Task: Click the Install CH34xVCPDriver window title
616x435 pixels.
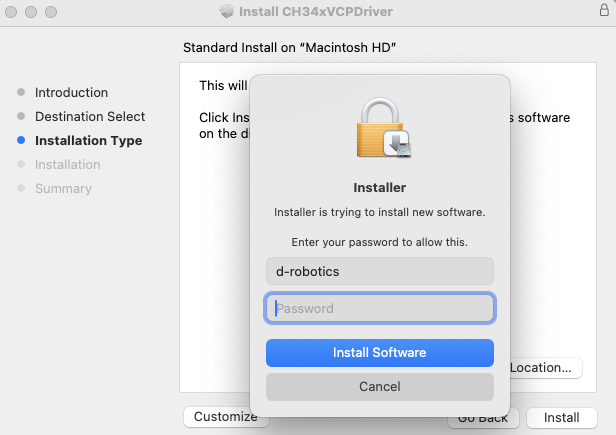Action: (x=318, y=12)
